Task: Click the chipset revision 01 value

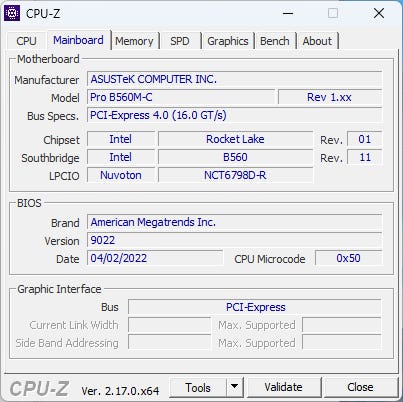Action: coord(365,139)
